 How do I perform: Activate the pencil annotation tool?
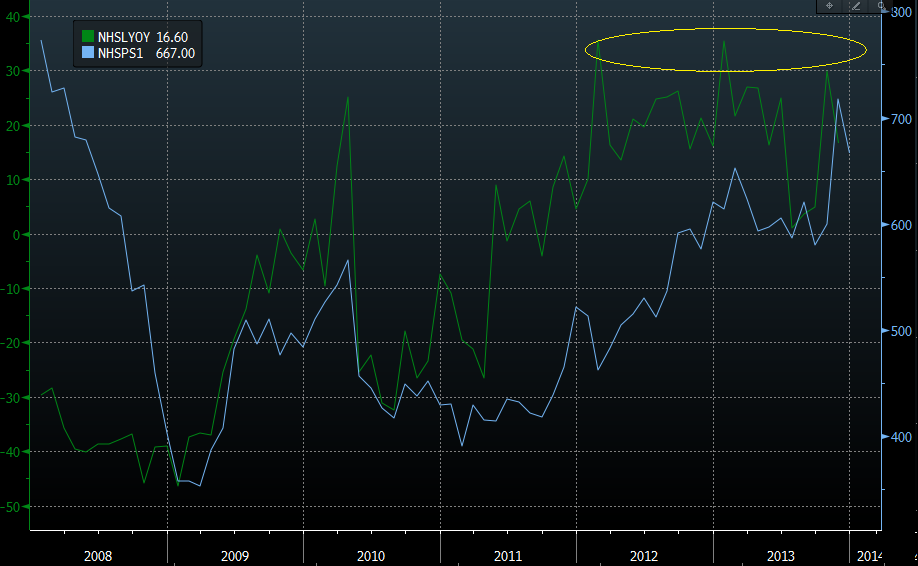[x=856, y=6]
